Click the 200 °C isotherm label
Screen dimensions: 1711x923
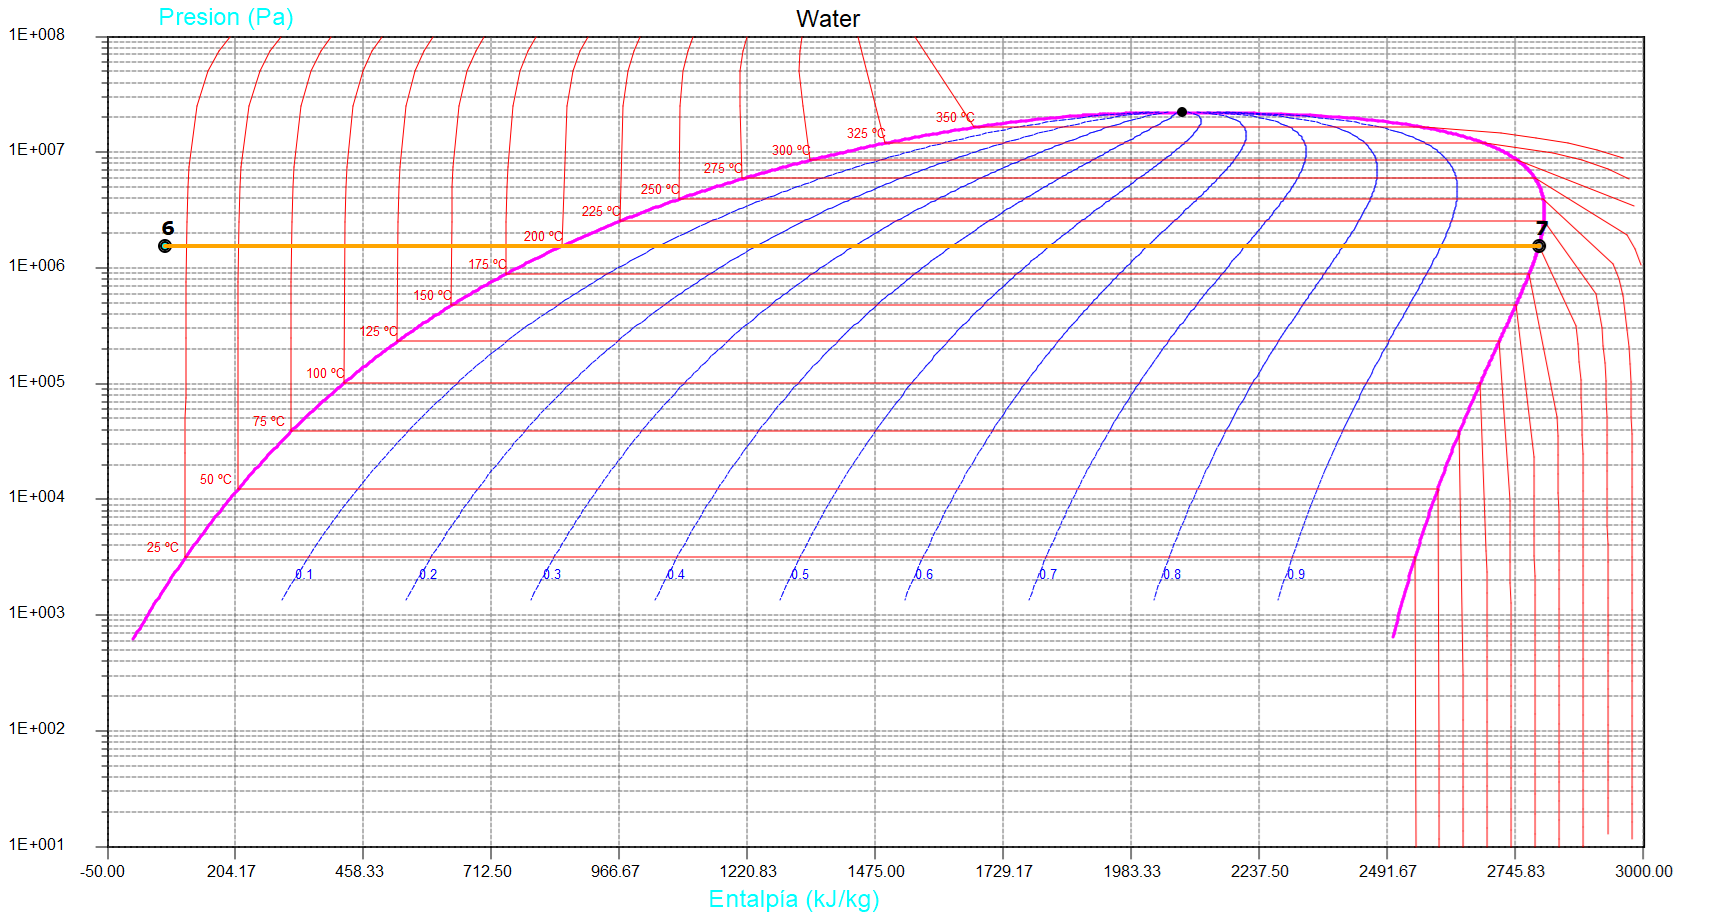(543, 237)
